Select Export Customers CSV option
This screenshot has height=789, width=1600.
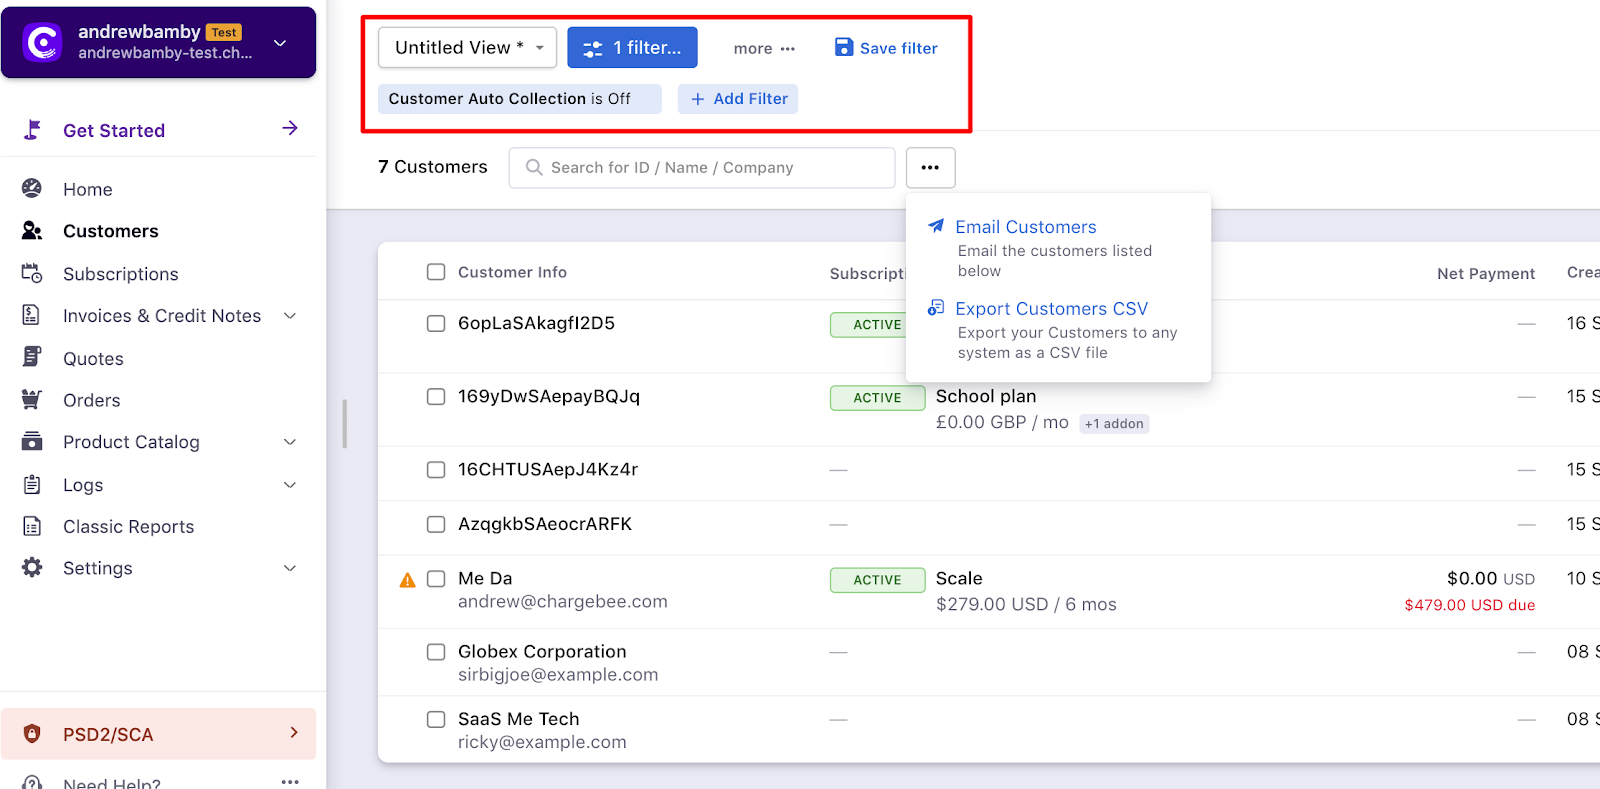coord(1051,309)
